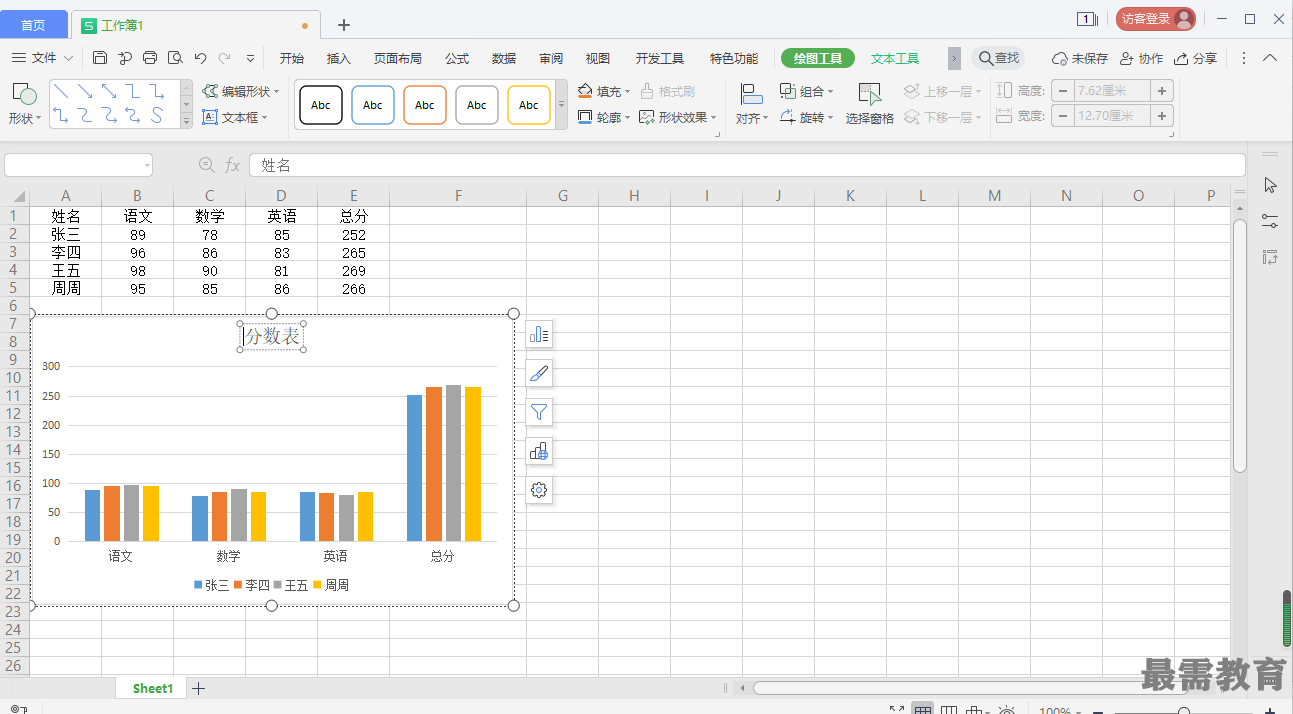
Task: Click the chart style brush button
Action: point(539,374)
